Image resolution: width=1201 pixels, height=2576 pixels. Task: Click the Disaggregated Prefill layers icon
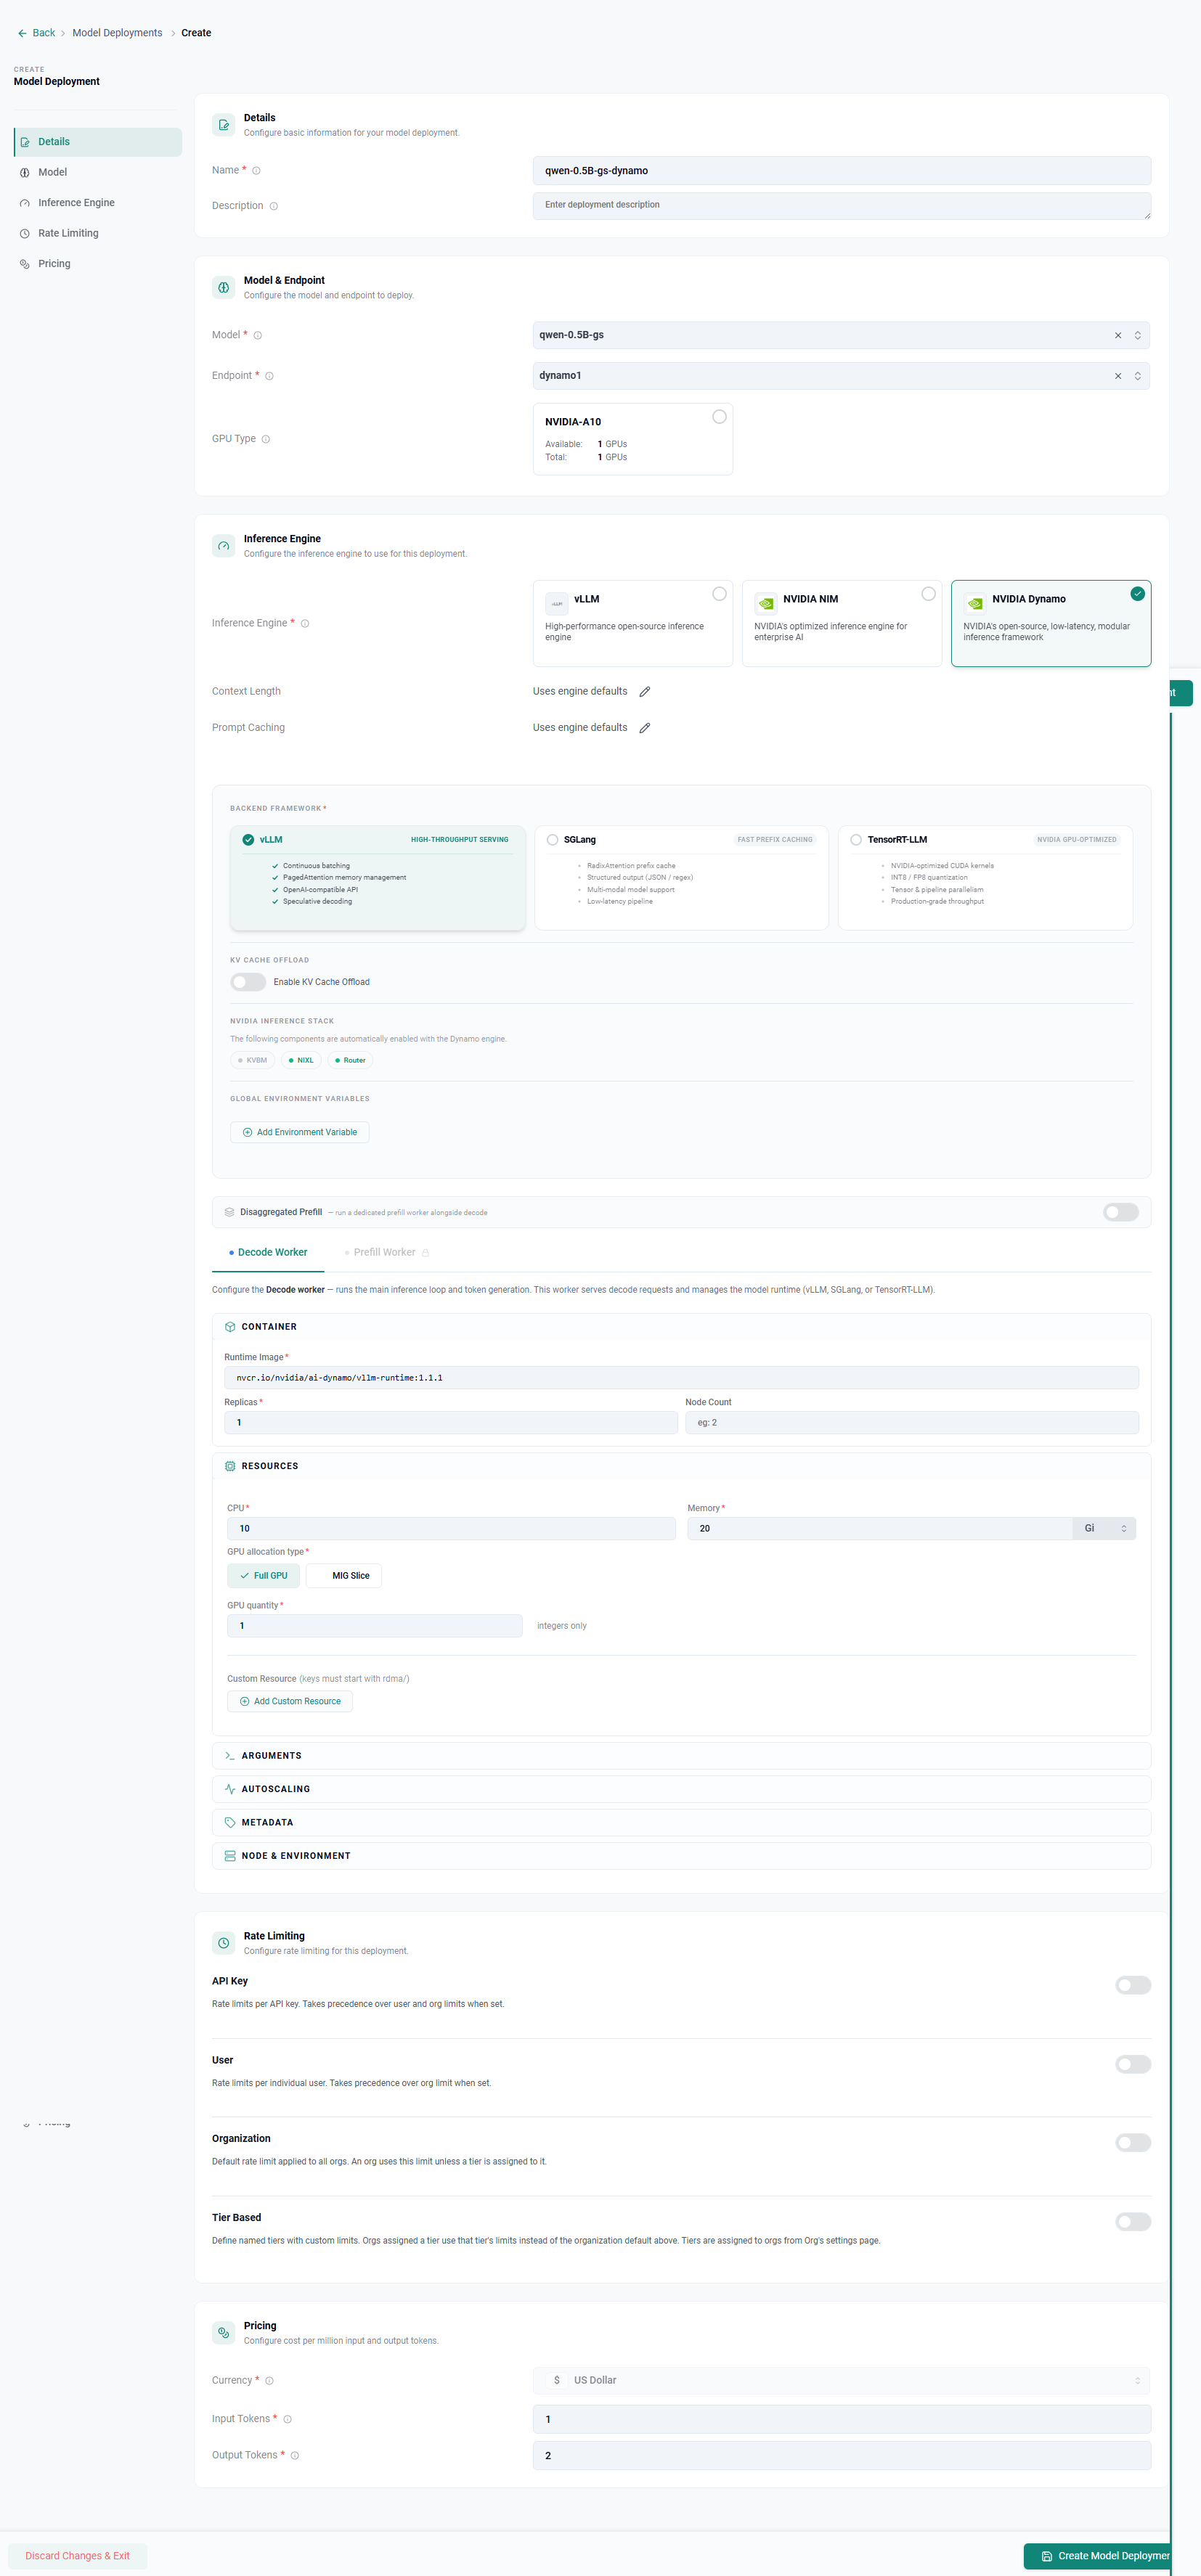(x=229, y=1212)
